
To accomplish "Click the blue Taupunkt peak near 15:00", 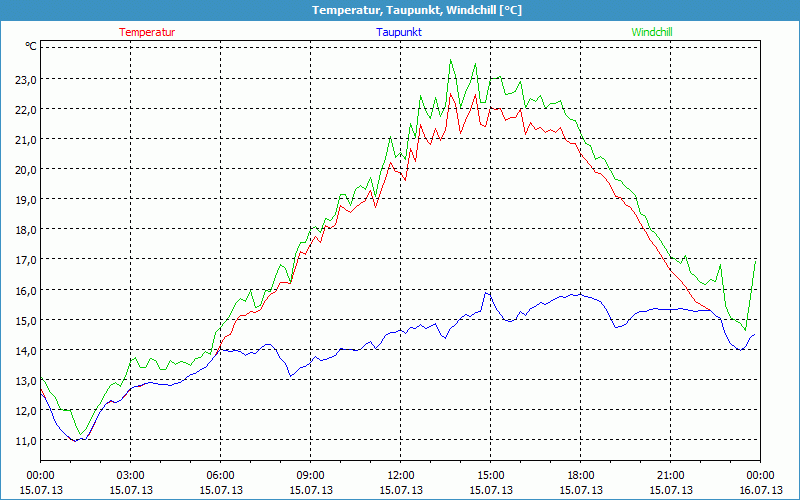I will pos(487,293).
